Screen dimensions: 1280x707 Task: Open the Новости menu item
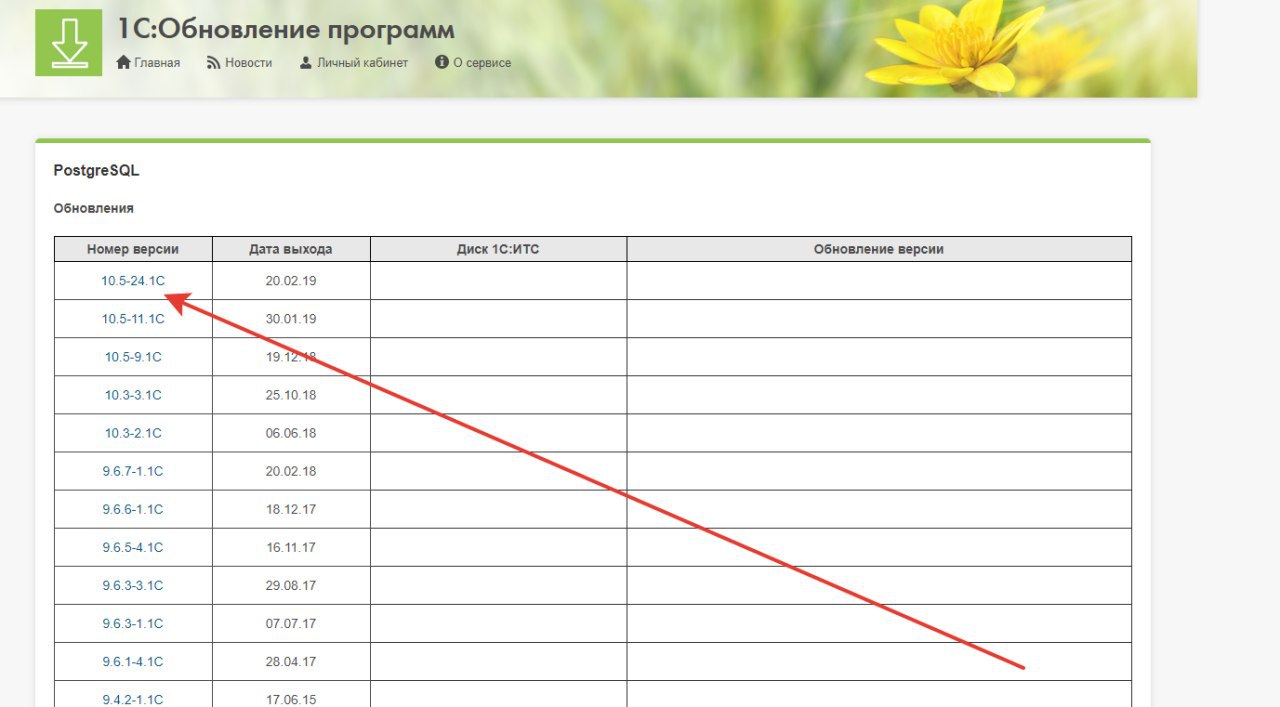(x=248, y=62)
